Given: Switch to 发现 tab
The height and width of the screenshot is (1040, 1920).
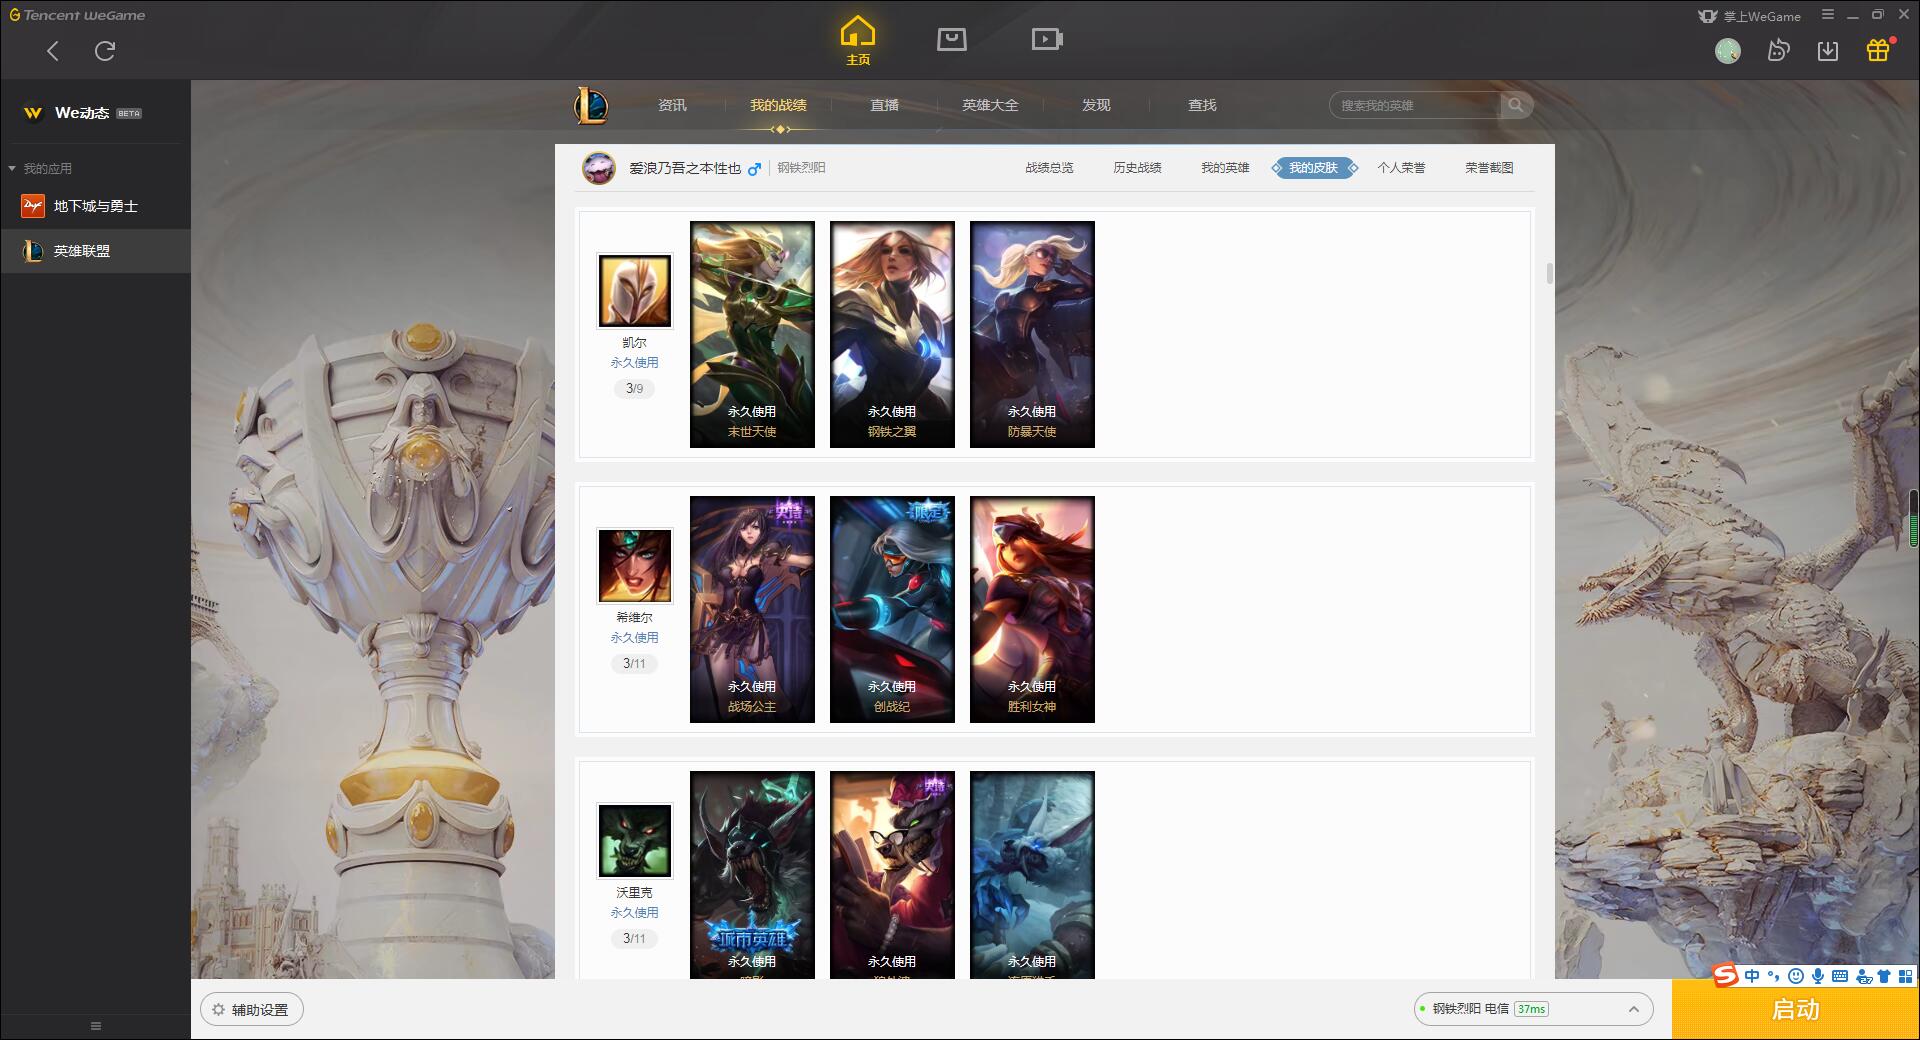Looking at the screenshot, I should pos(1096,105).
